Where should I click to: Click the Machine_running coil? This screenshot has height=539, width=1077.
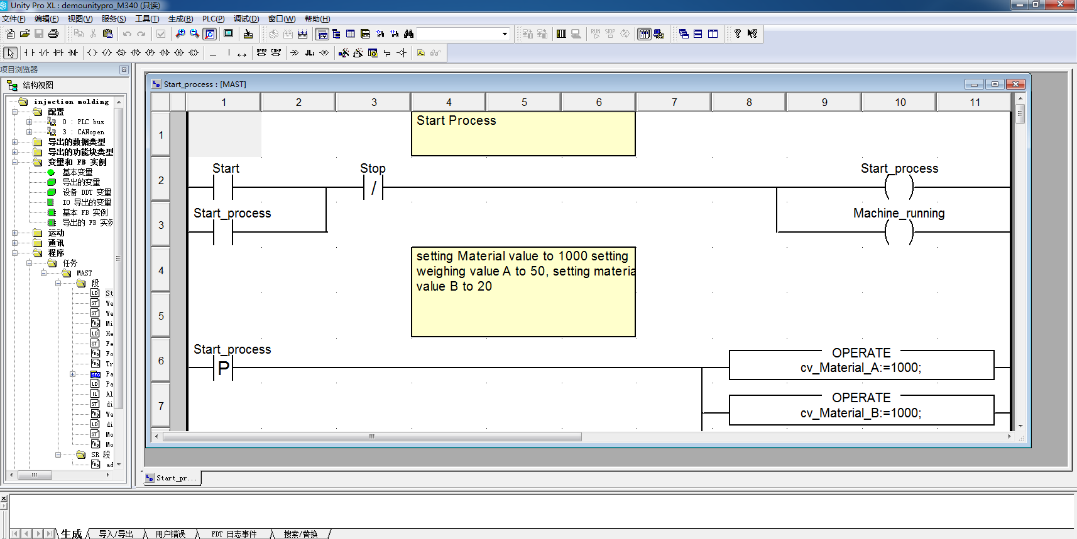tap(898, 232)
